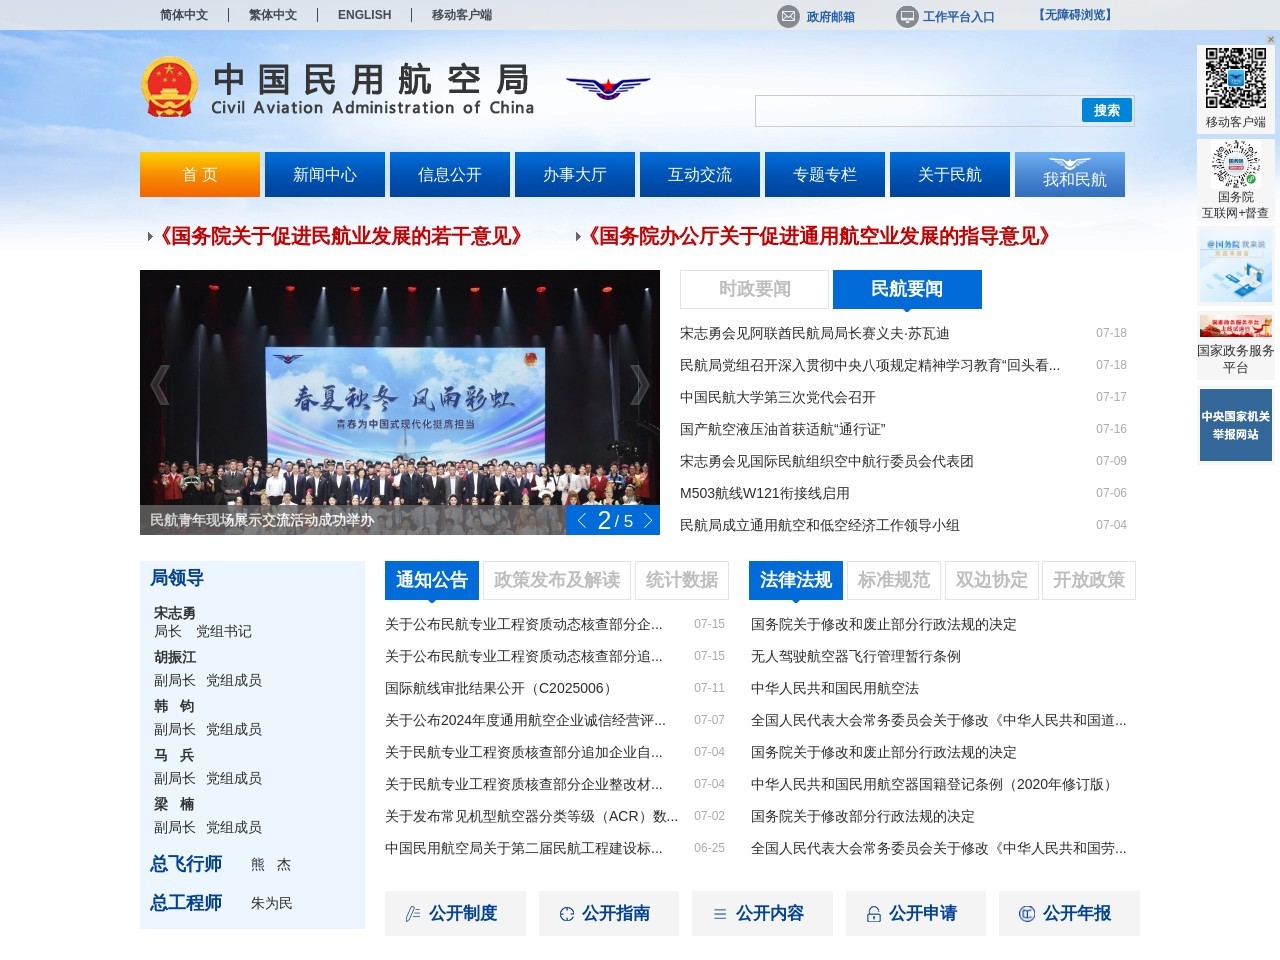Open the 公开制度 document icon

[413, 913]
